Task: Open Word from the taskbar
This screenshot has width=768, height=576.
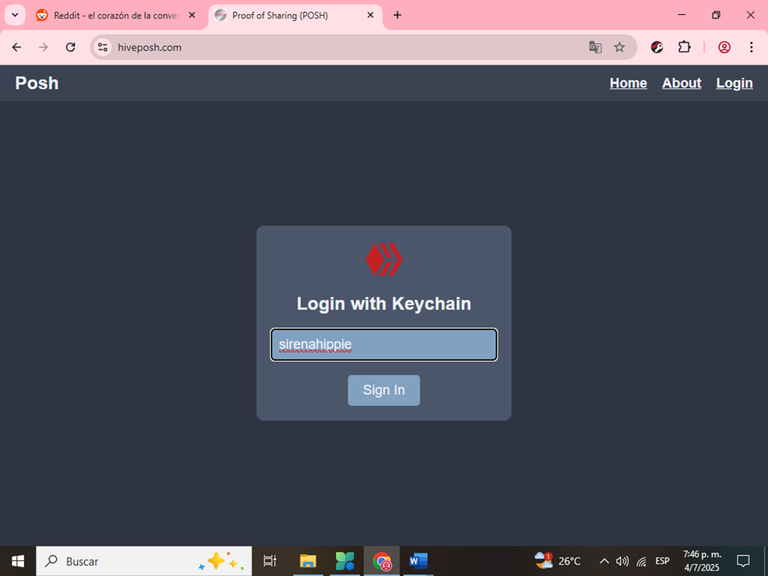Action: (x=418, y=561)
